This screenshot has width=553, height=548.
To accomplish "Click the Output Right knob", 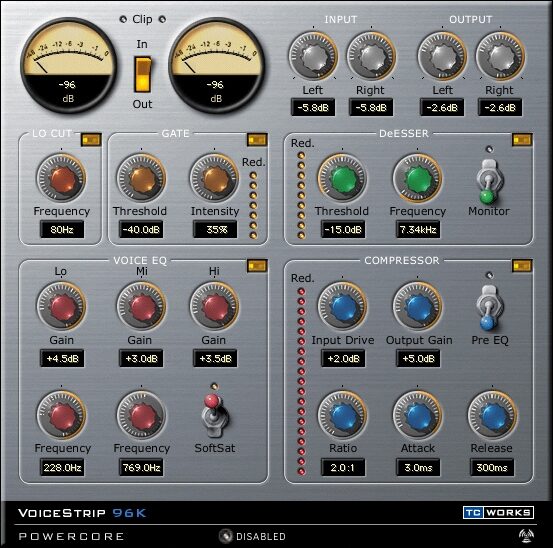I will [500, 56].
